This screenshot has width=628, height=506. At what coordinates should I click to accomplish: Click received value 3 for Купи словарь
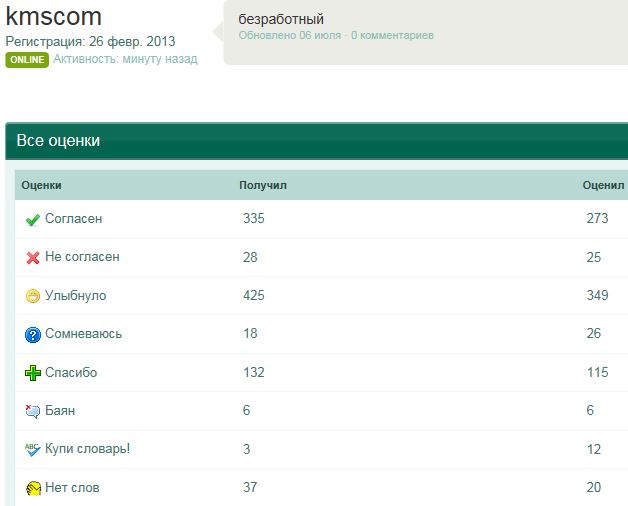coord(247,449)
